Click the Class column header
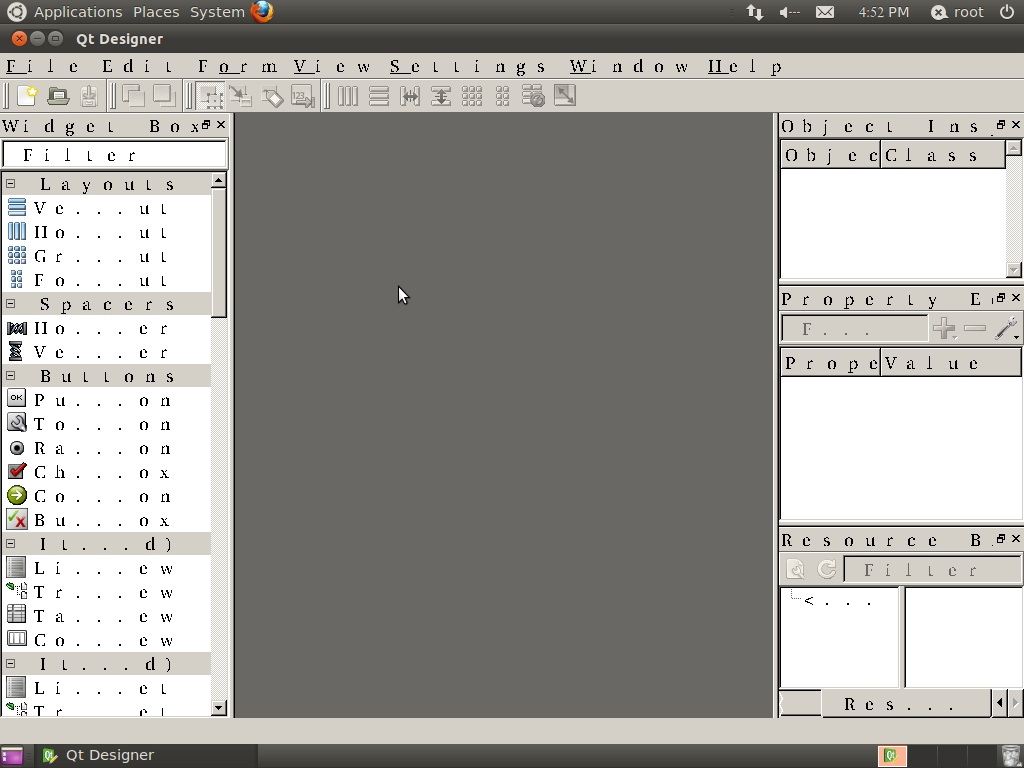The width and height of the screenshot is (1024, 768). click(x=942, y=155)
